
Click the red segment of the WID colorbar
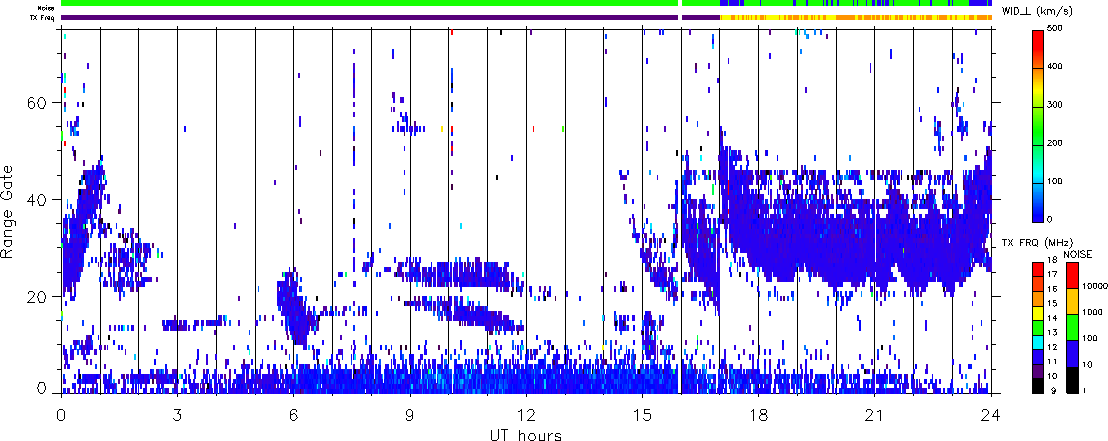pos(1037,49)
